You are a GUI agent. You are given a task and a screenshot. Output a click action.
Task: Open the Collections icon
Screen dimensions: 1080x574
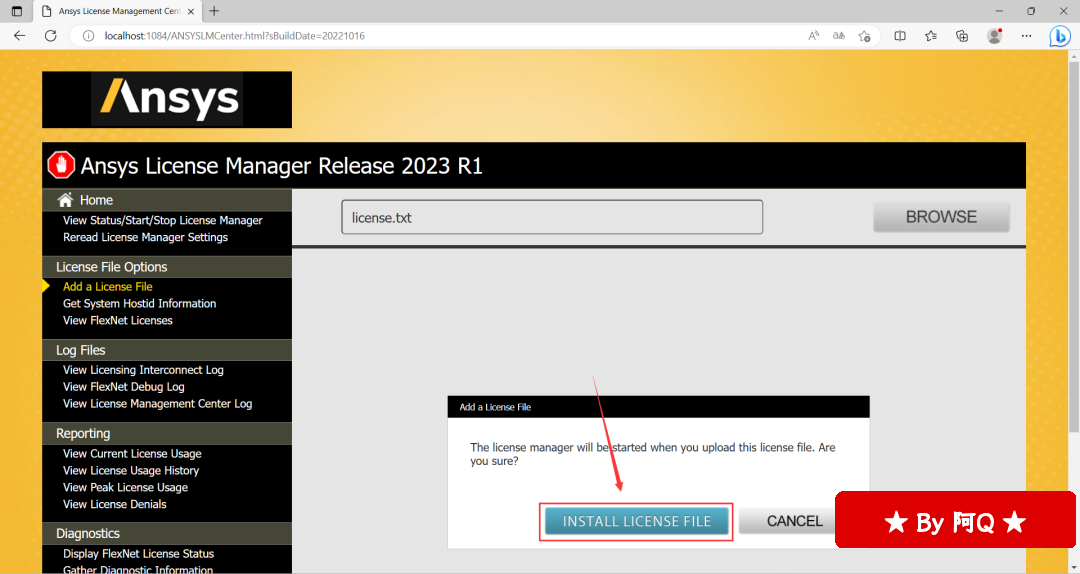tap(962, 36)
